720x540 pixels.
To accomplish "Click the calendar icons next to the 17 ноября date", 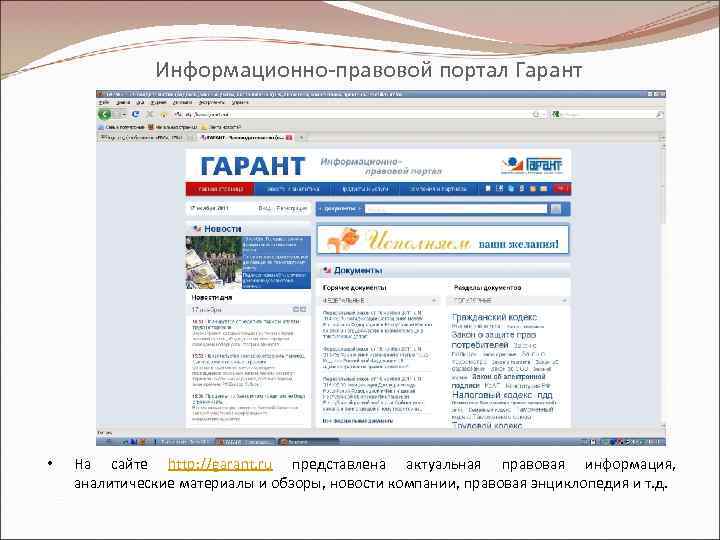I will point(299,309).
